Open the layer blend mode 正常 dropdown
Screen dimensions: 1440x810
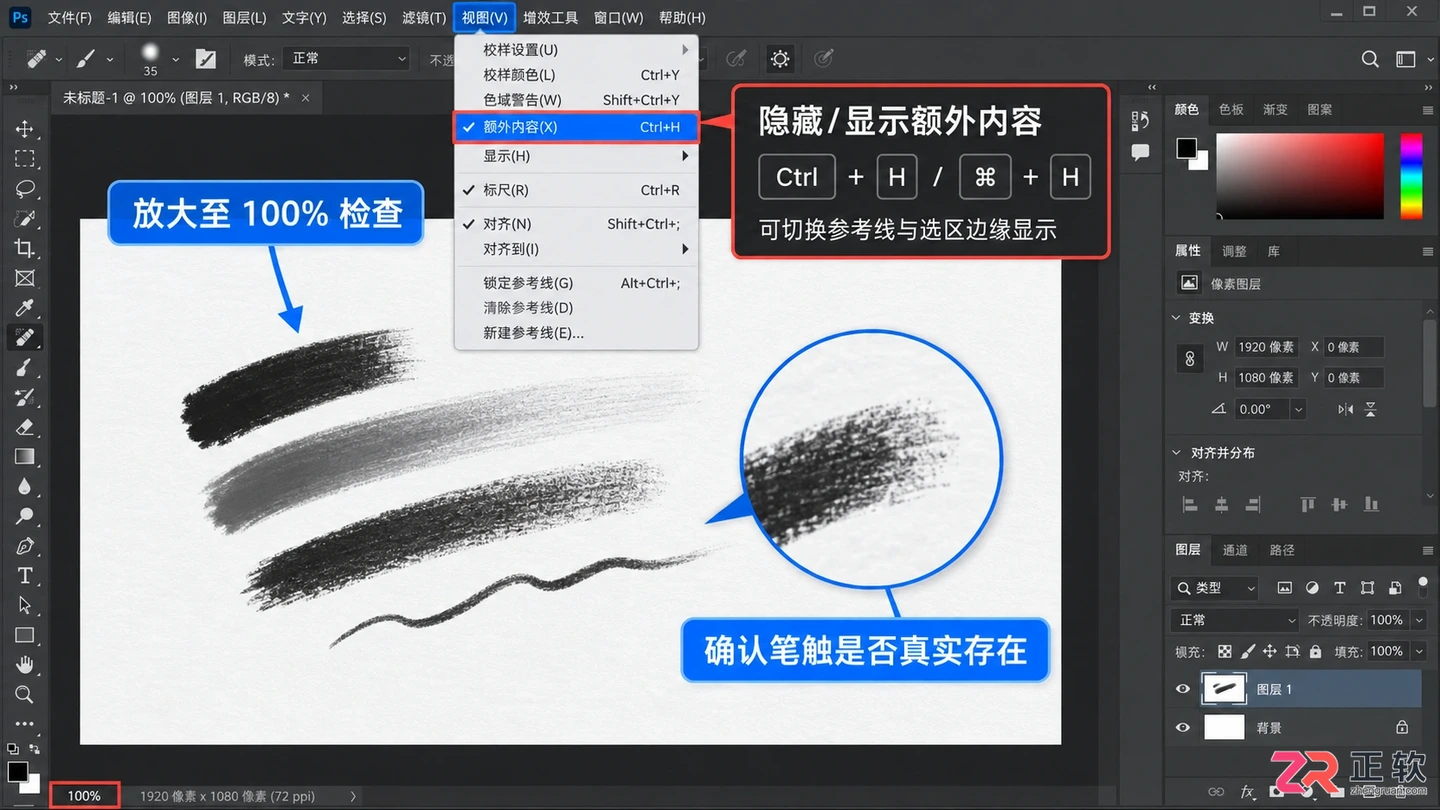[x=1236, y=620]
